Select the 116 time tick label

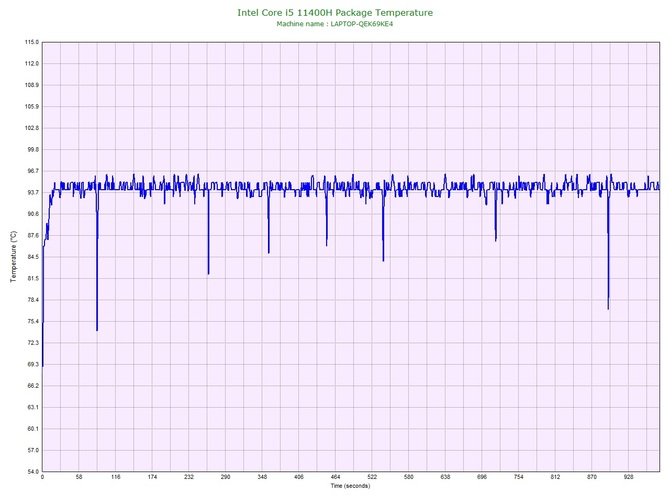[116, 477]
